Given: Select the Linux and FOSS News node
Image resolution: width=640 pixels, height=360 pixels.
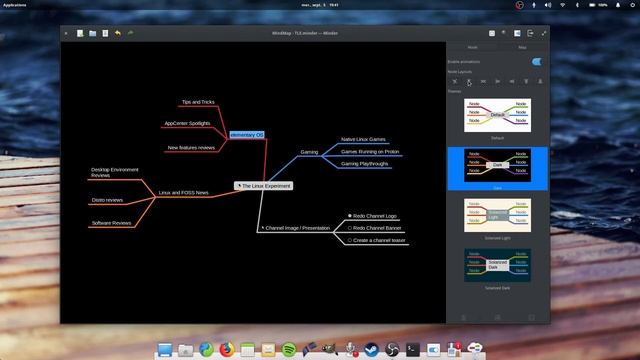Looking at the screenshot, I should 184,193.
